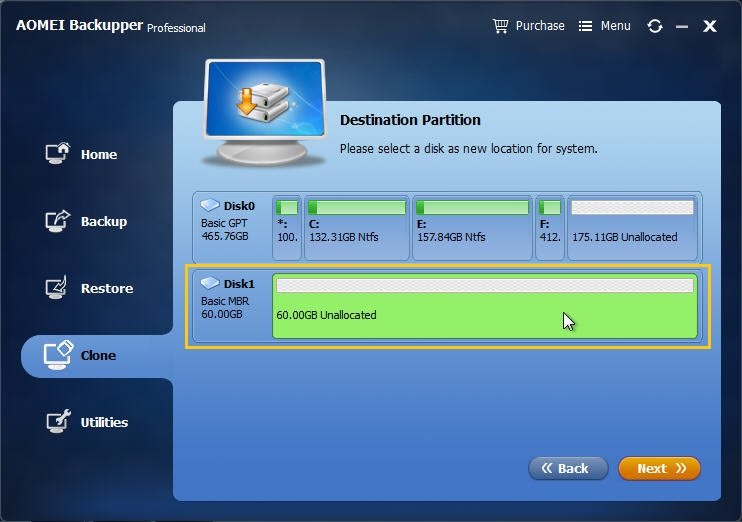This screenshot has height=522, width=742.
Task: Select the first 100MB system partition
Action: point(287,228)
